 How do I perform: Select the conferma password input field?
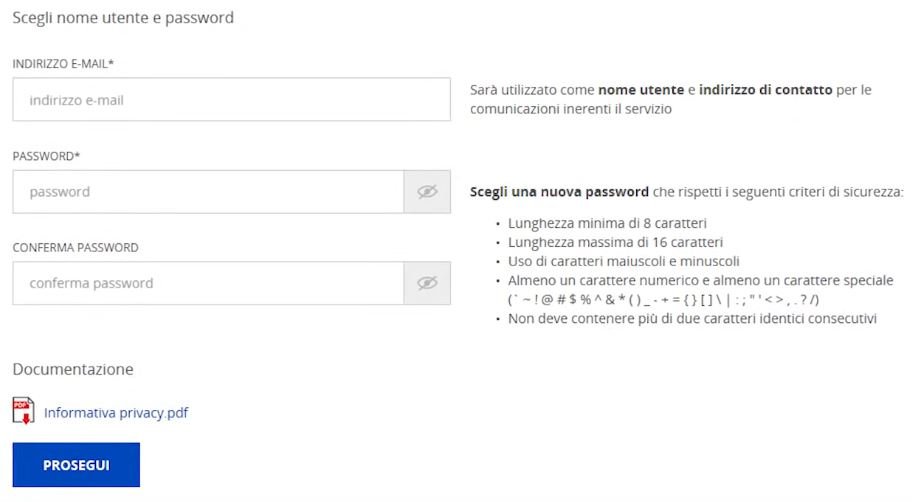point(208,283)
